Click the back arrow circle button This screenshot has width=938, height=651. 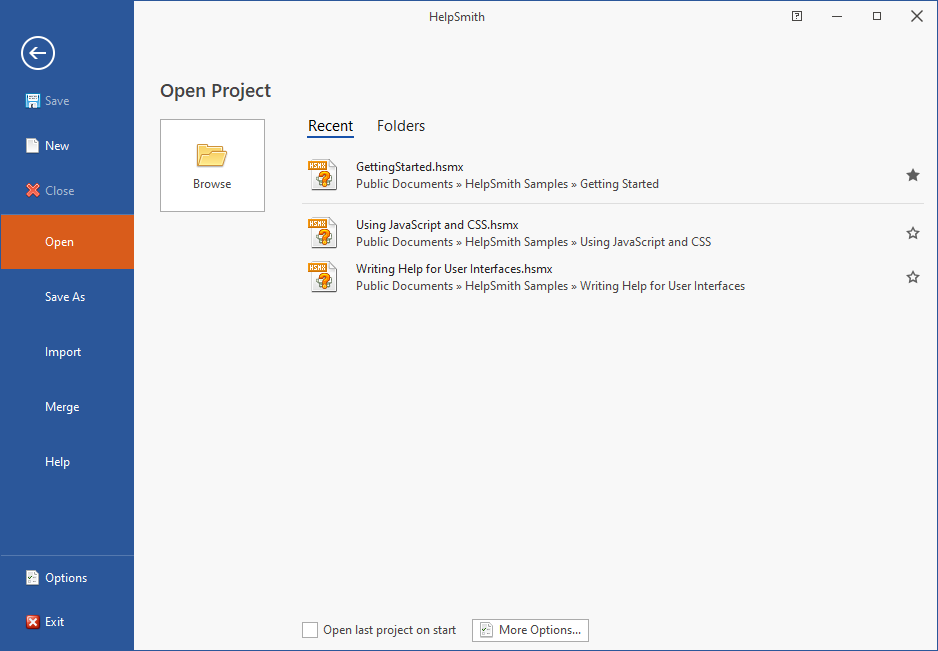pyautogui.click(x=38, y=53)
